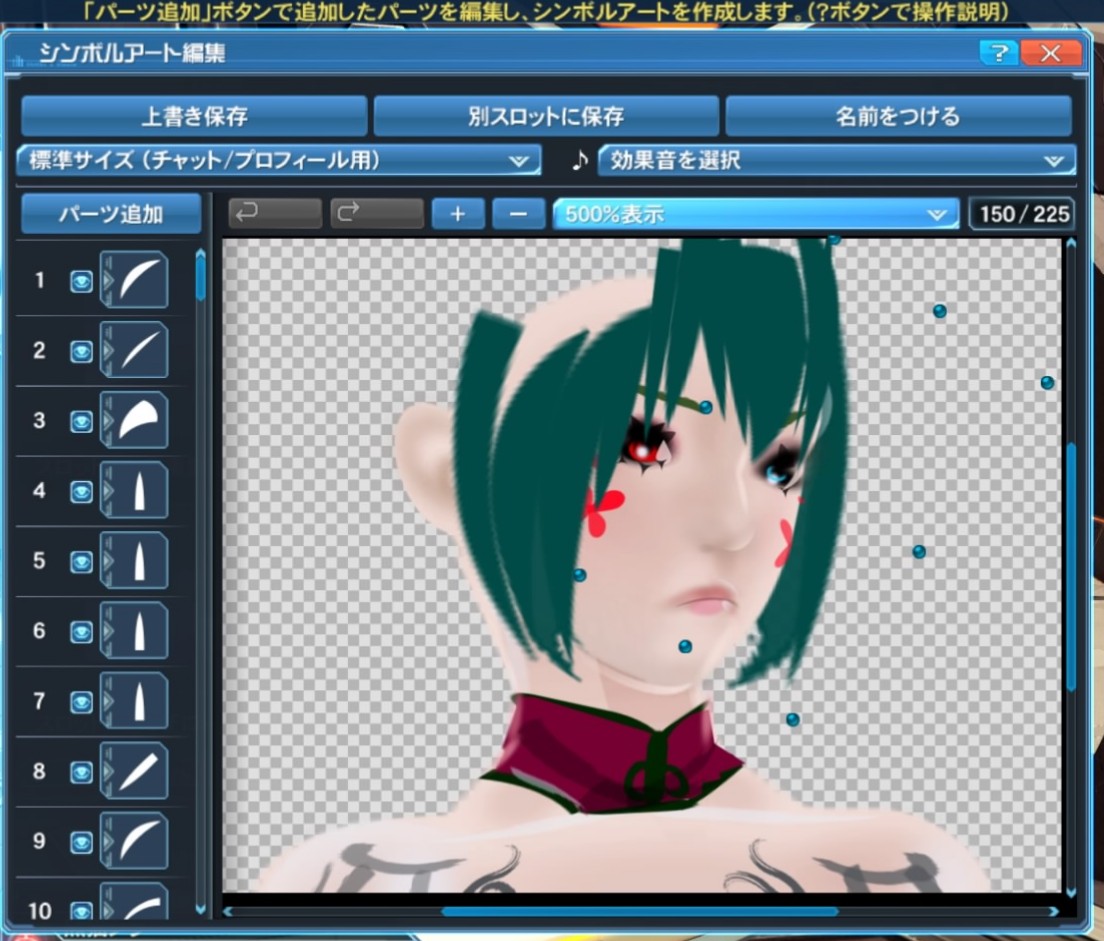Screen dimensions: 1104x941
Task: Click the 150 / 225 parts counter
Action: pyautogui.click(x=1024, y=213)
